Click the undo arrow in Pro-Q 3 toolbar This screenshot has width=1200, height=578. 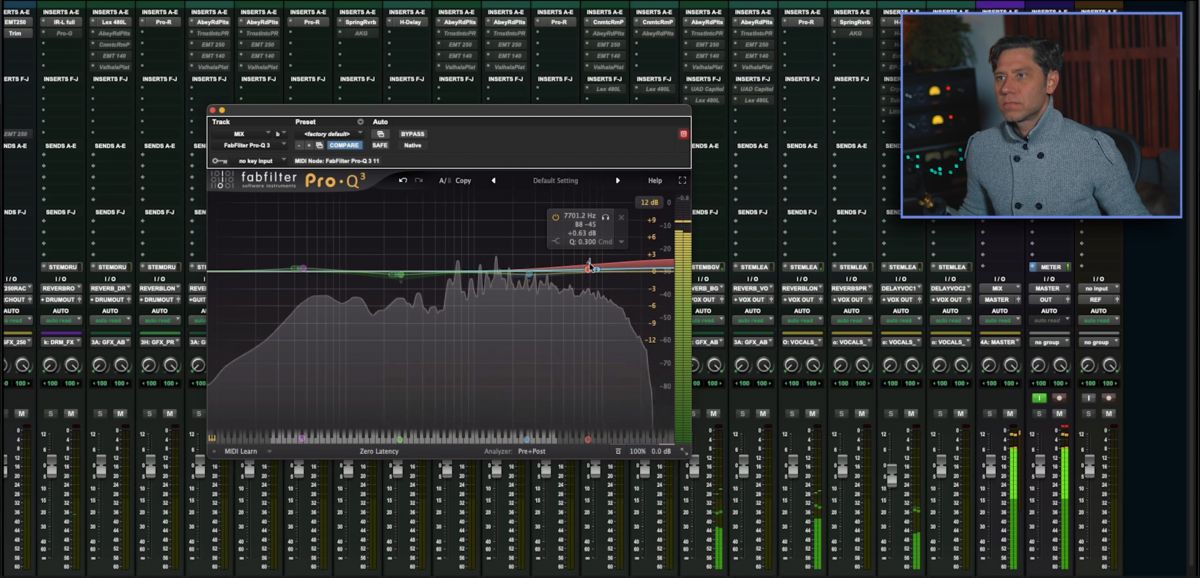[x=403, y=180]
